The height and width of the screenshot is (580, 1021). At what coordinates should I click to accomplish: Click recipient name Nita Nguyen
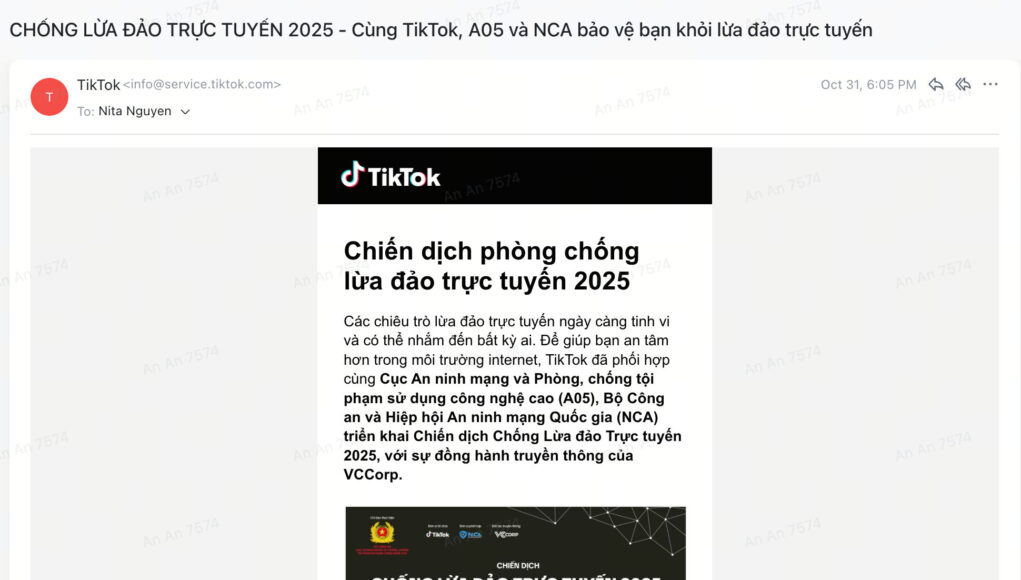coord(135,111)
